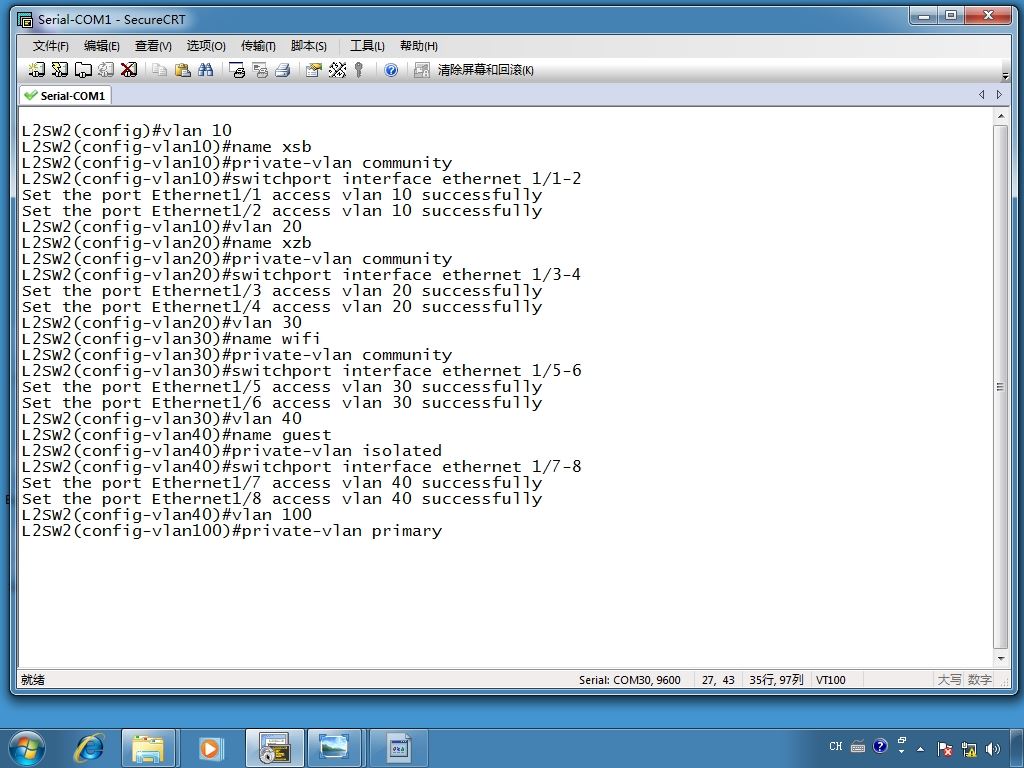Click the 'private-vlan isolated' terminal line
This screenshot has width=1024, height=768.
pyautogui.click(x=232, y=451)
